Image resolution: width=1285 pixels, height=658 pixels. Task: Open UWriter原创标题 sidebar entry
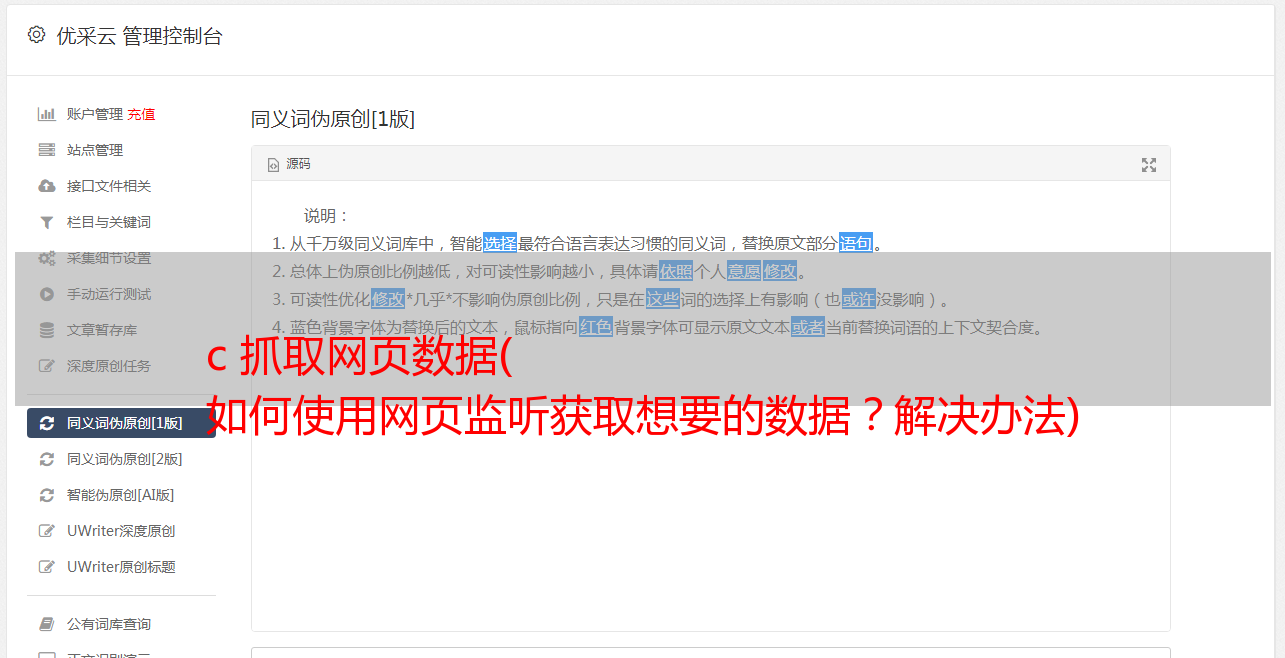[x=121, y=567]
